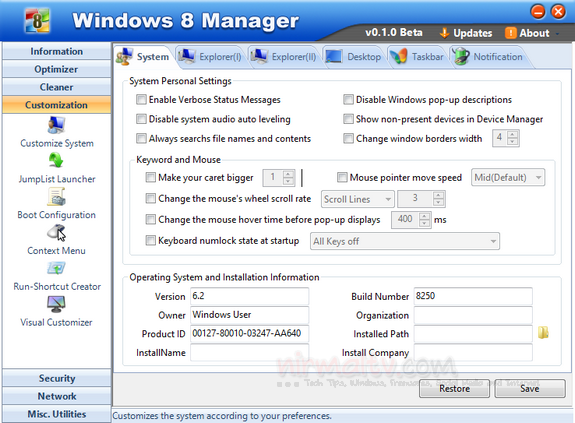Expand the Scroll Lines dropdown
Viewport: 575px width, 423px height.
tap(358, 199)
